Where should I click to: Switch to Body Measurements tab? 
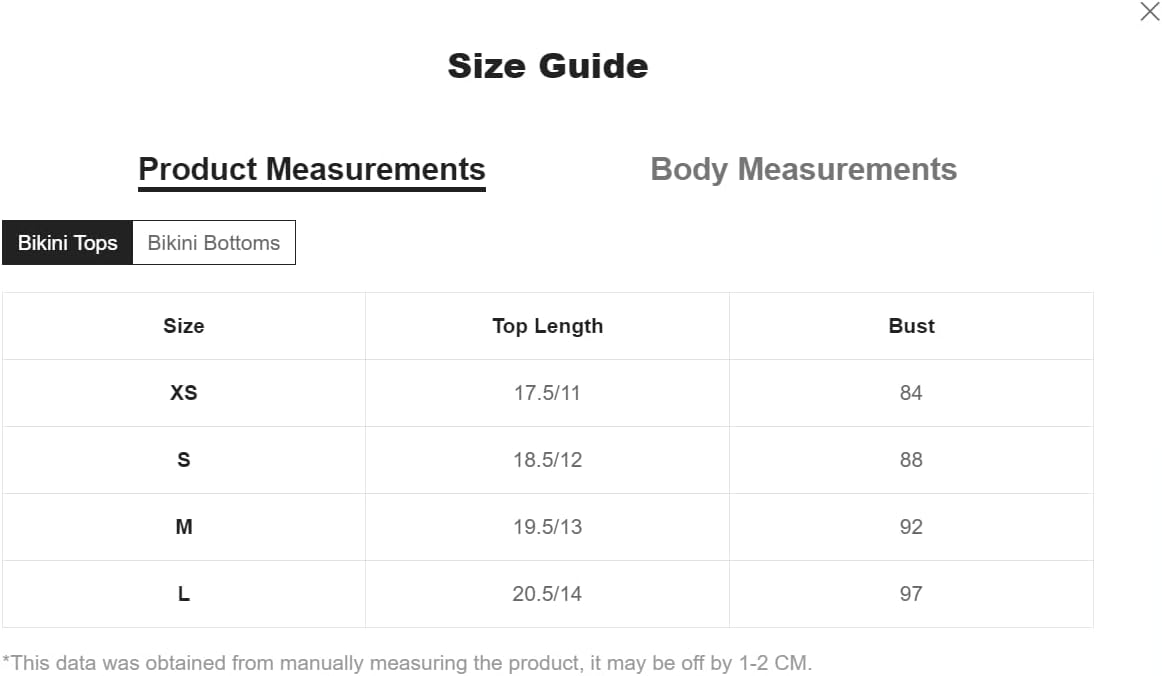[x=803, y=169]
